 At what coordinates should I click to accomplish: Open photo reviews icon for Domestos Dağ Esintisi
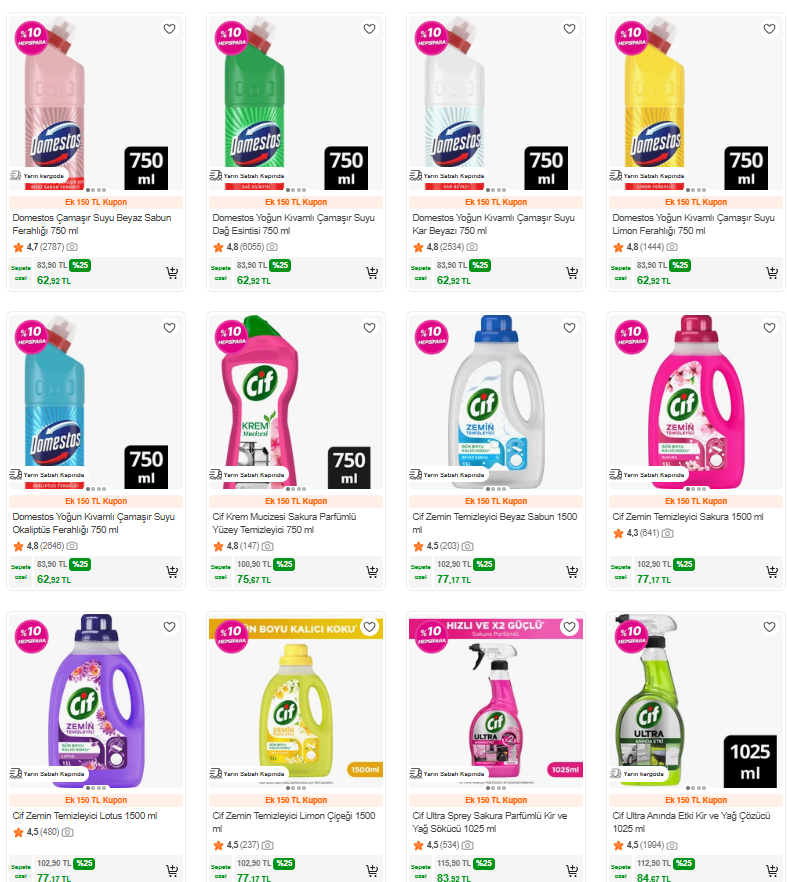[x=272, y=247]
